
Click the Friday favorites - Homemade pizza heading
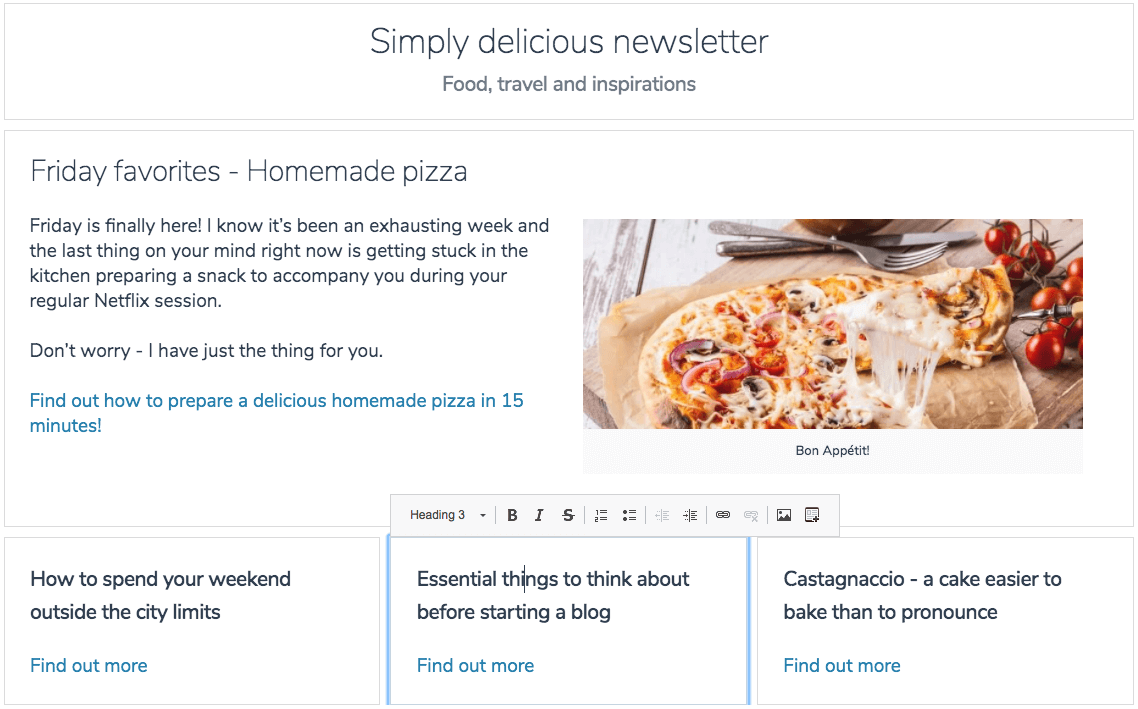click(248, 172)
